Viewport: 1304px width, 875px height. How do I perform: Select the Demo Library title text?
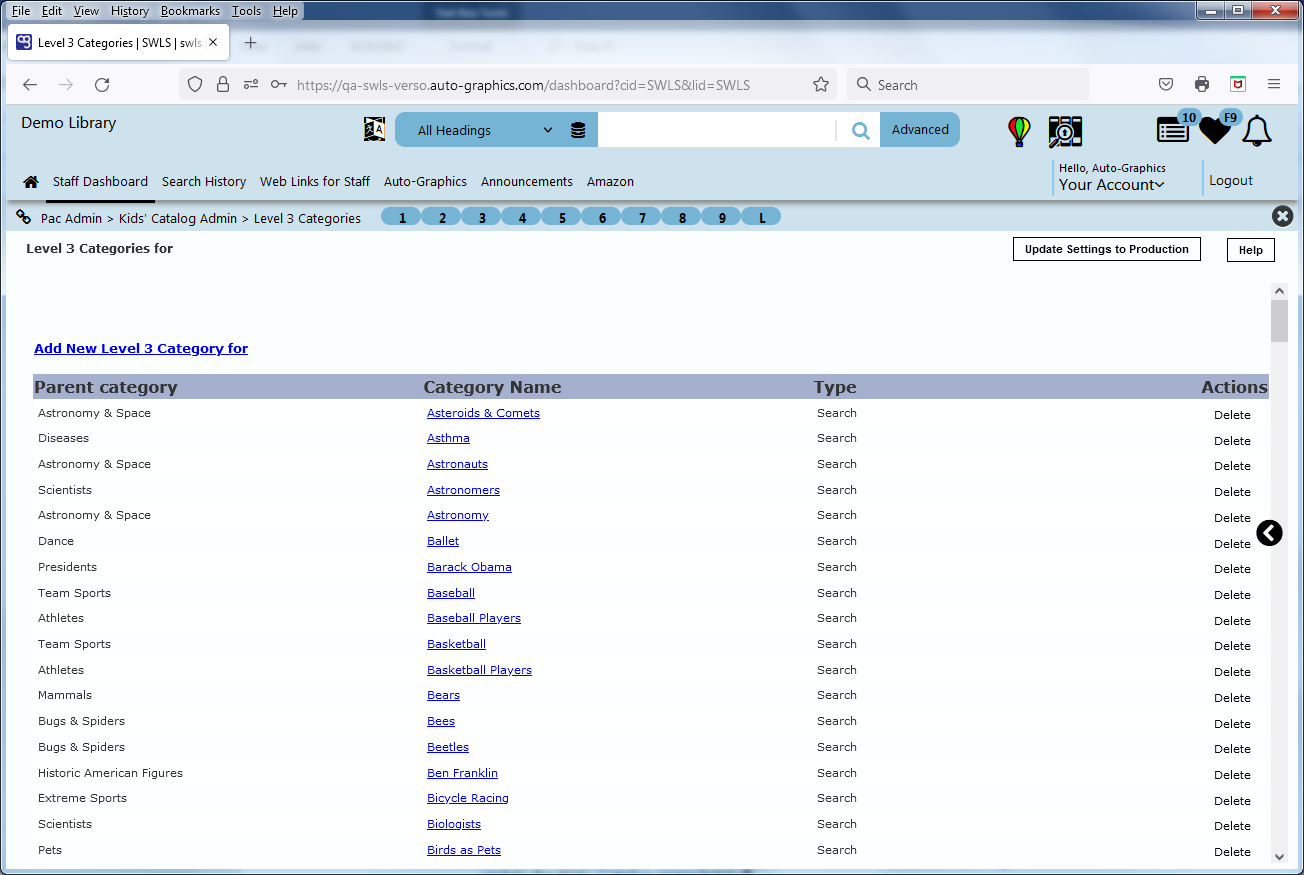coord(69,123)
